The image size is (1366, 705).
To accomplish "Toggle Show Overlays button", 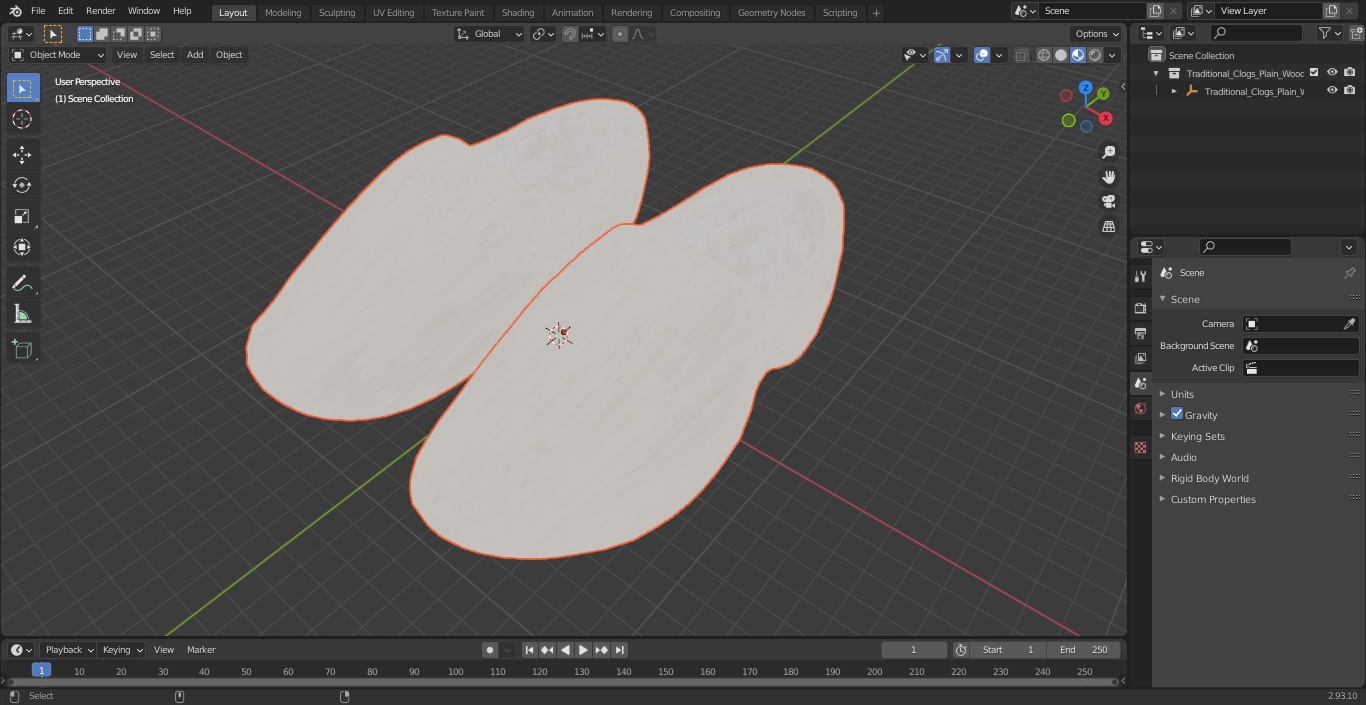I will coord(982,55).
